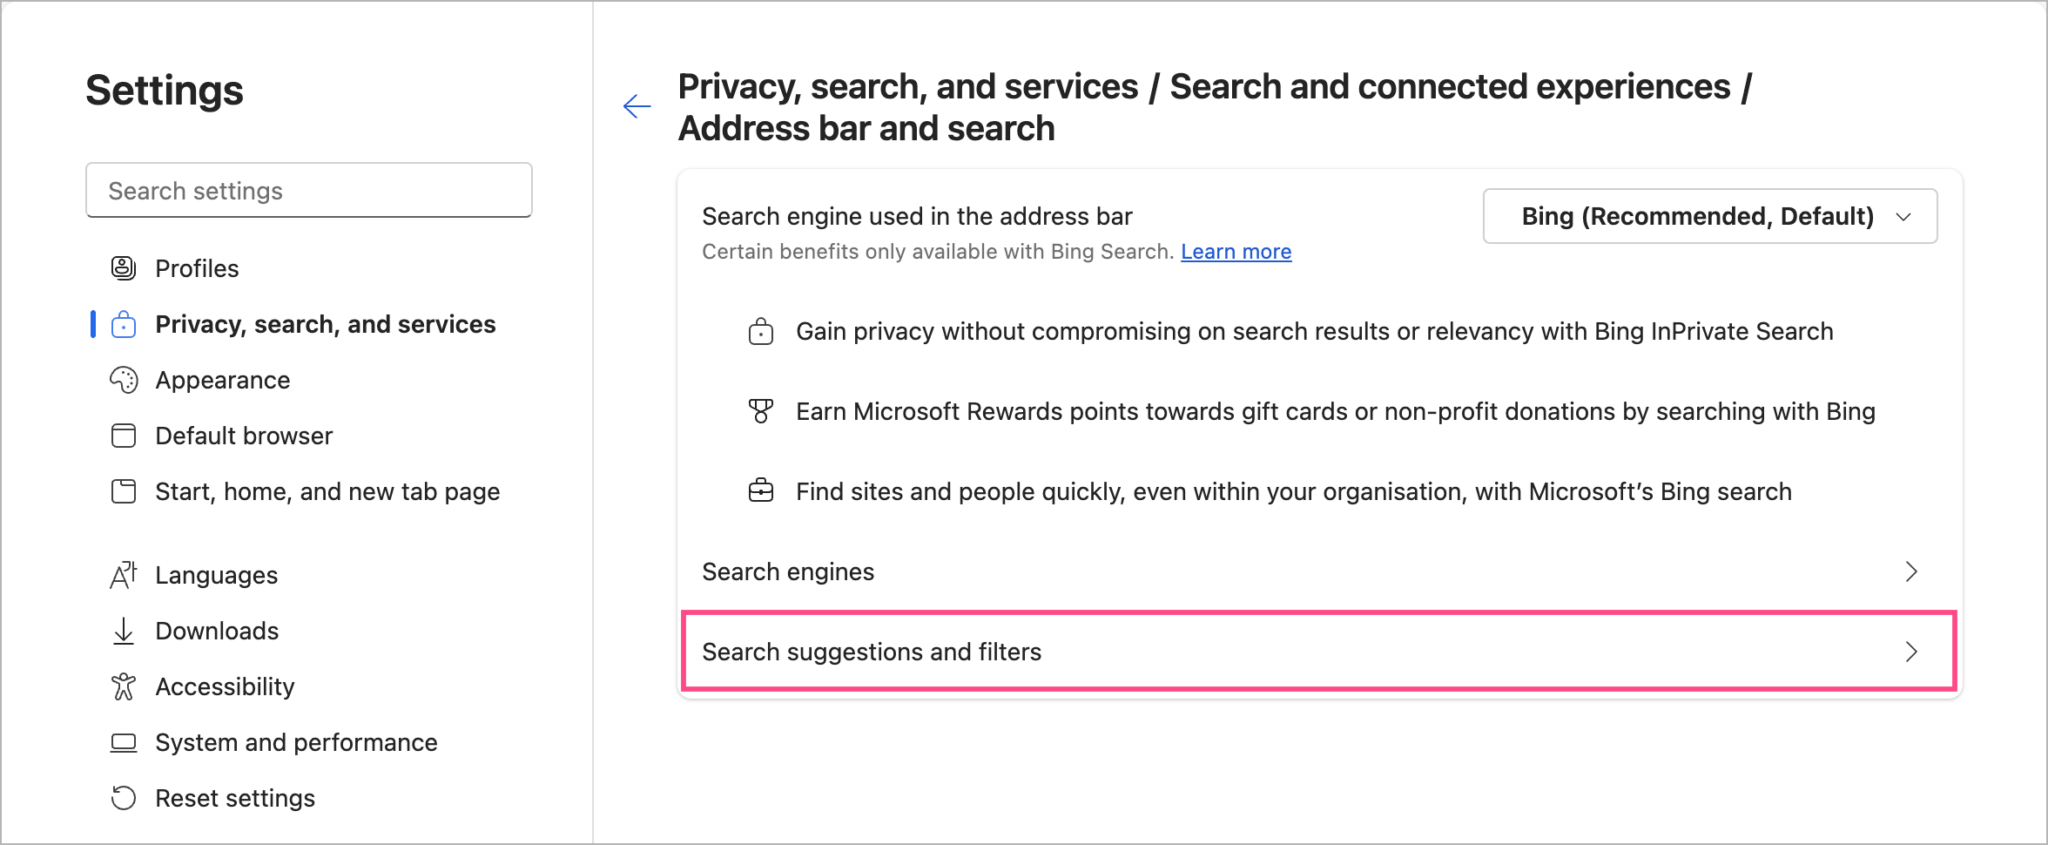The width and height of the screenshot is (2048, 845).
Task: Select the Accessibility icon
Action: [123, 686]
